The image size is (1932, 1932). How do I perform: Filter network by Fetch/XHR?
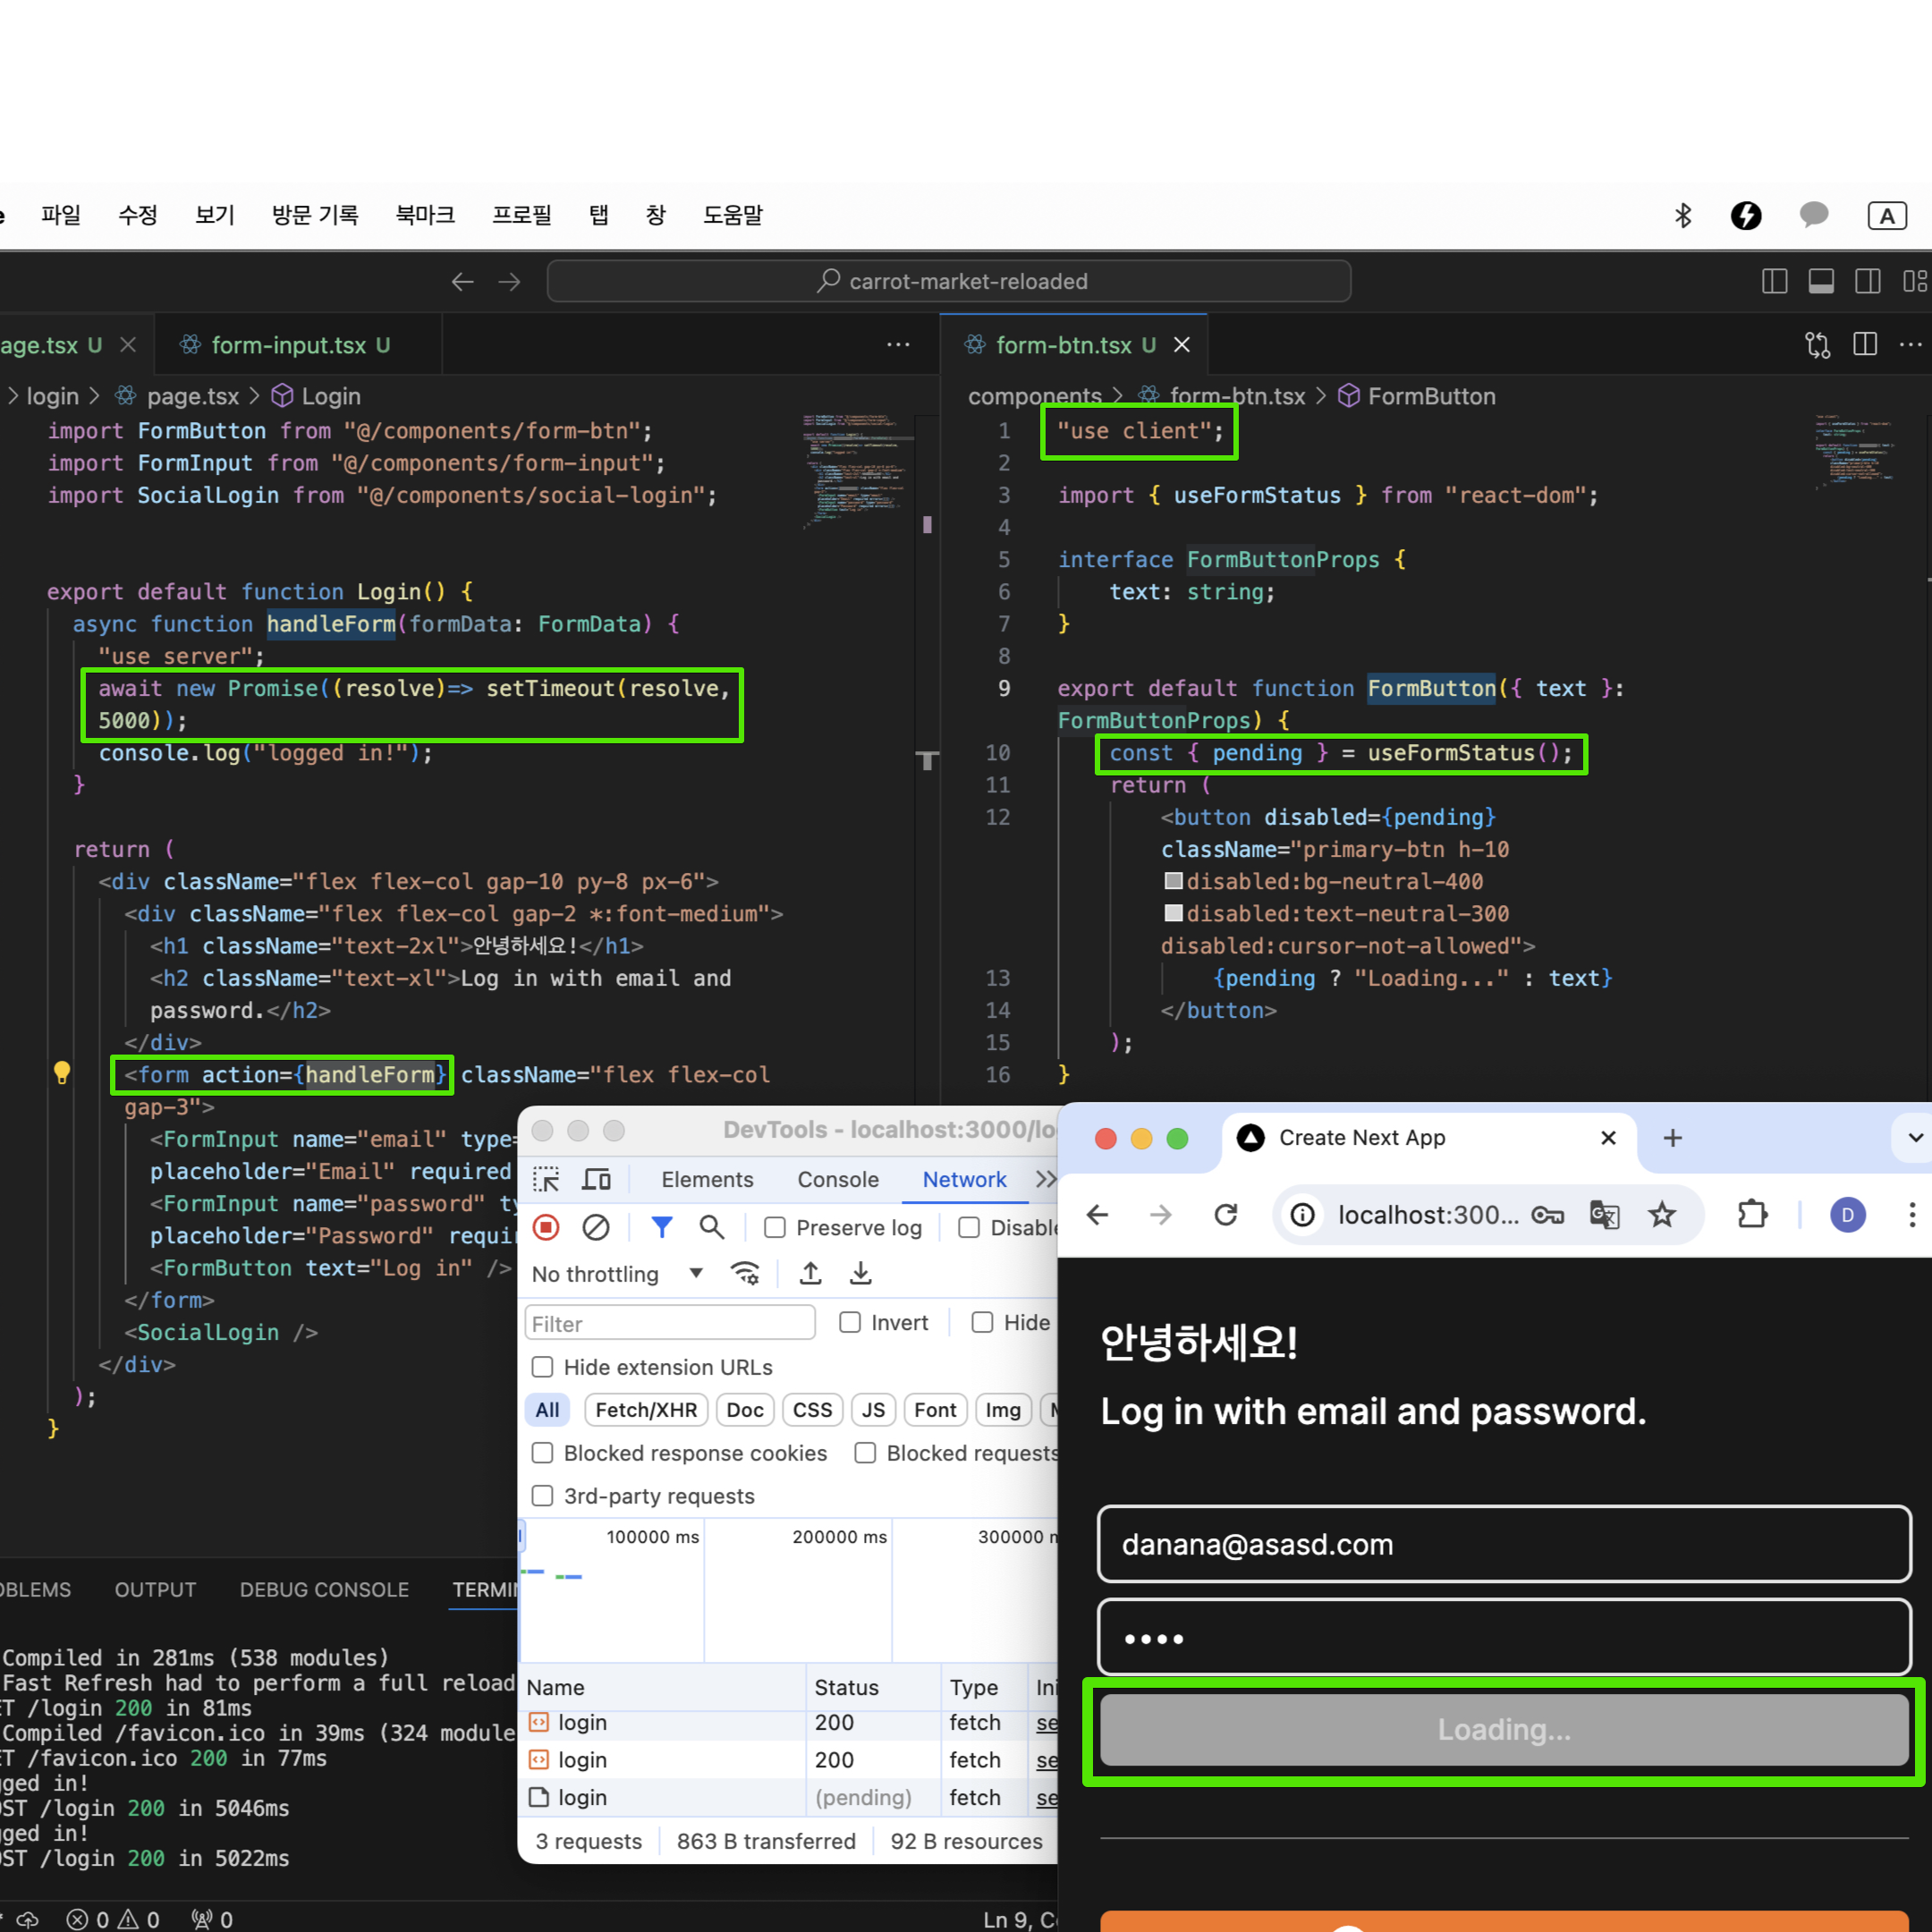(646, 1410)
